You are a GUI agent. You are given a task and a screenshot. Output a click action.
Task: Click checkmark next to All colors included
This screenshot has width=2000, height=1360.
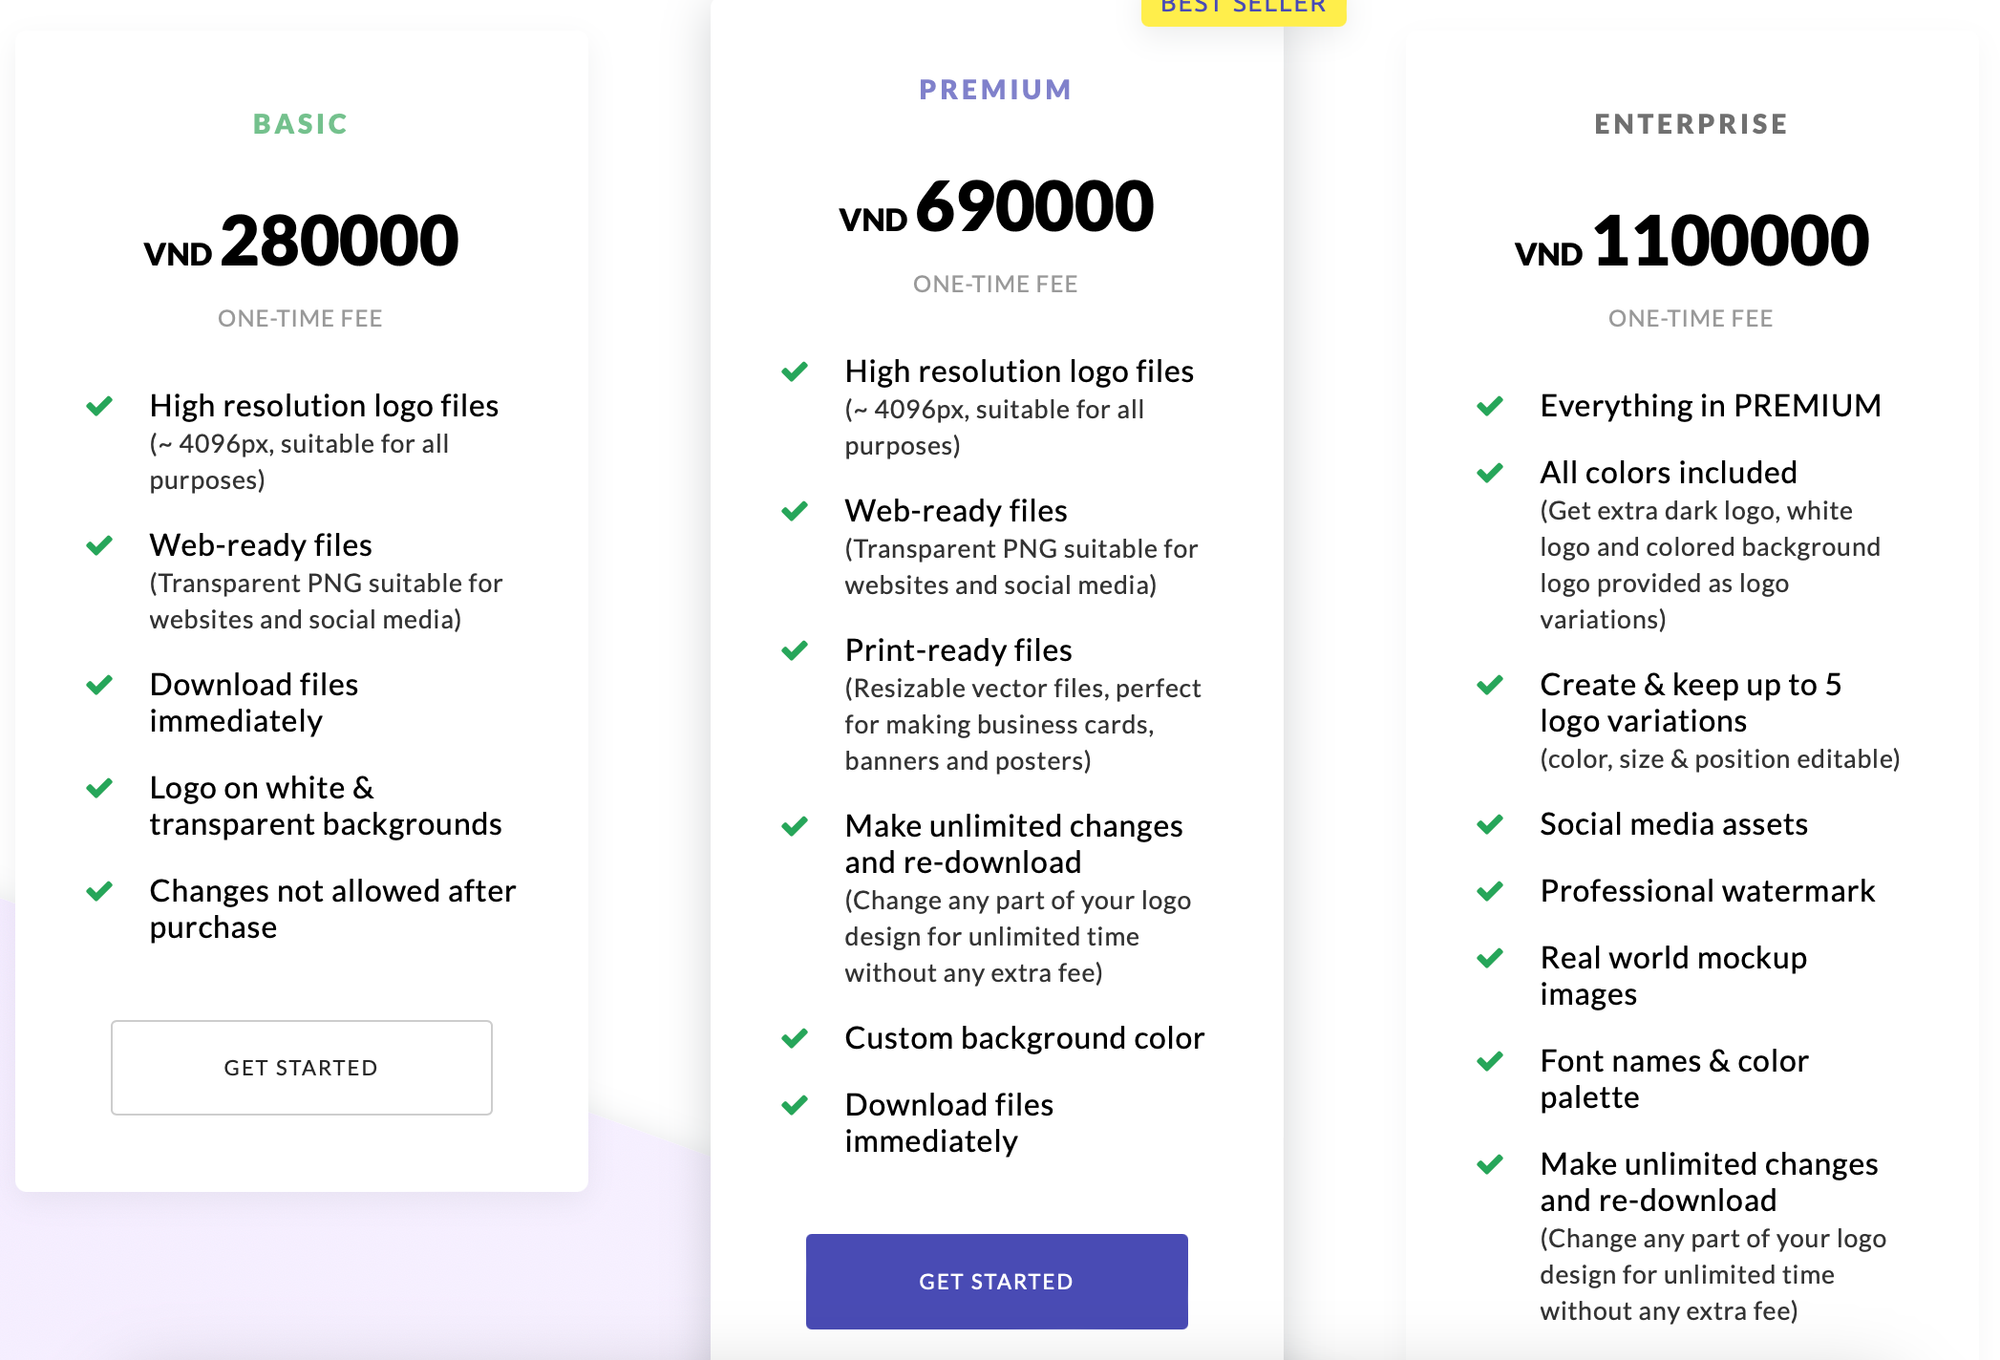pos(1490,472)
